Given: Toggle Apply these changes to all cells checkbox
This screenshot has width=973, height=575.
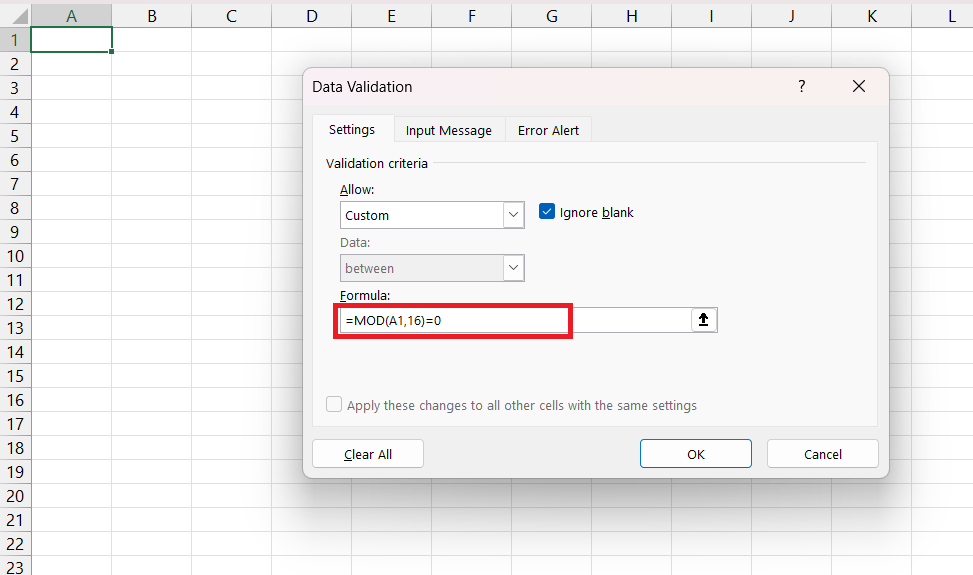Looking at the screenshot, I should (334, 404).
